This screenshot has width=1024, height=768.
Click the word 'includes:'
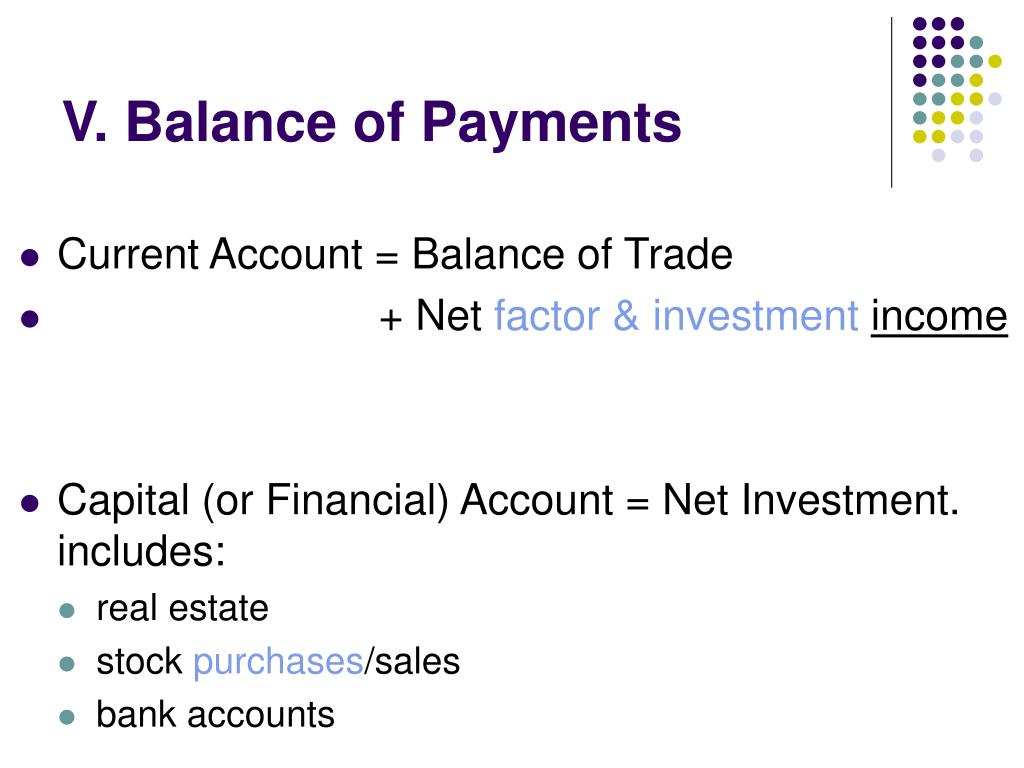(x=142, y=551)
